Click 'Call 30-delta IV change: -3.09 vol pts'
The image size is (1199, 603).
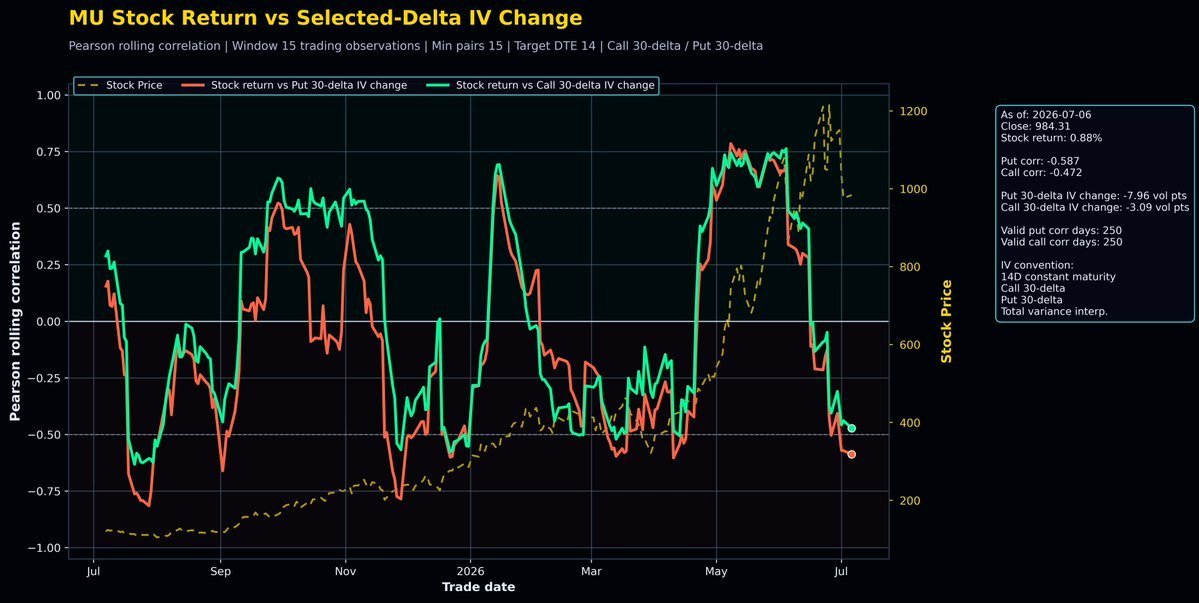1095,207
